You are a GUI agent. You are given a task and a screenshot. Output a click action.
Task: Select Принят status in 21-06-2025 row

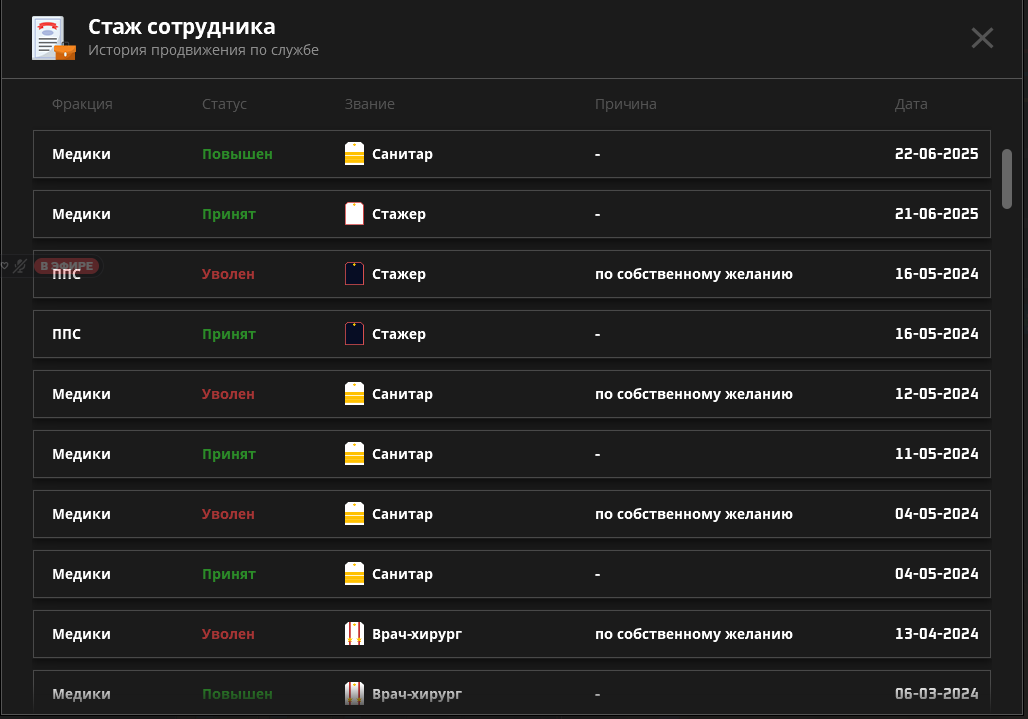tap(229, 214)
